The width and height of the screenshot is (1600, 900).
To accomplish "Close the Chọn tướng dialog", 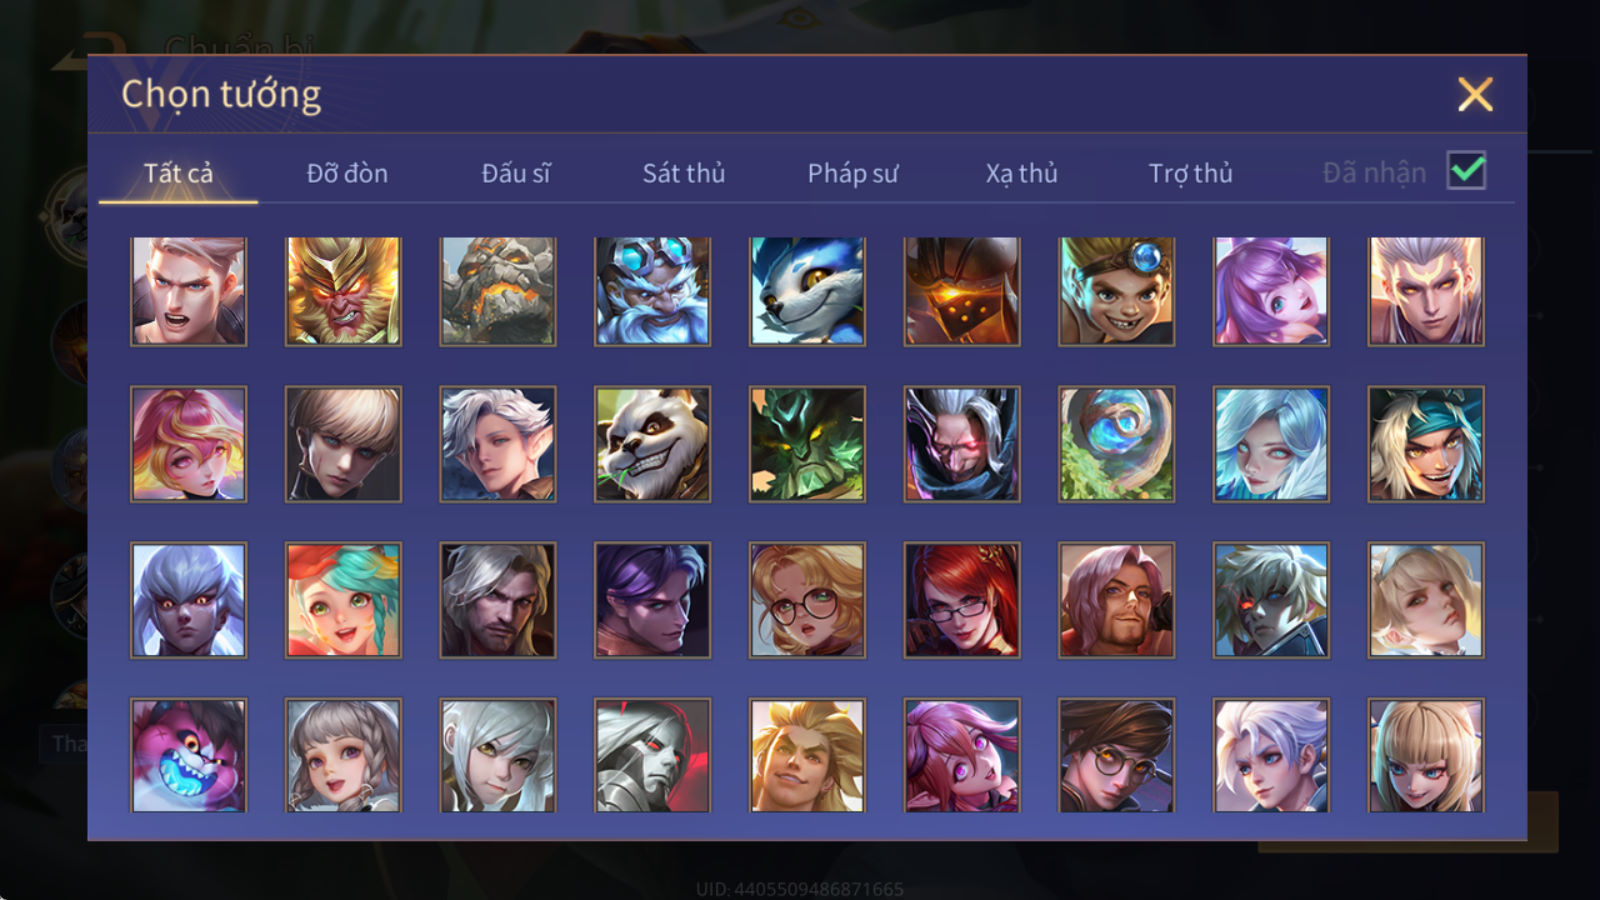I will tap(1475, 94).
